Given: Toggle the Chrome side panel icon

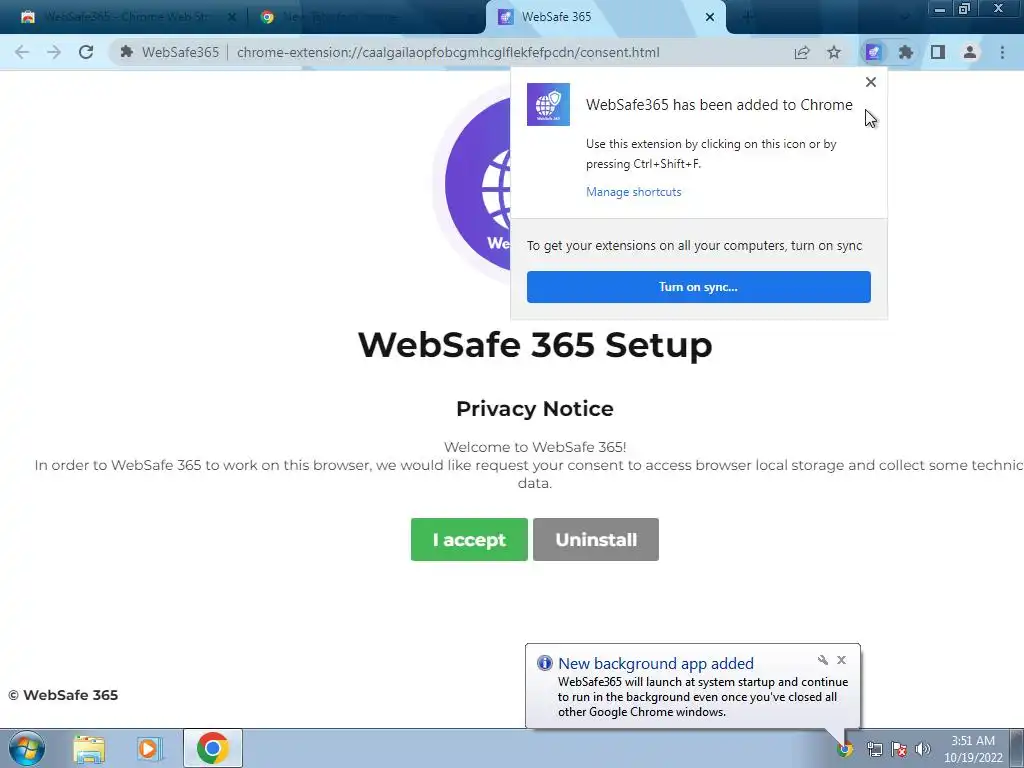Looking at the screenshot, I should [x=938, y=52].
